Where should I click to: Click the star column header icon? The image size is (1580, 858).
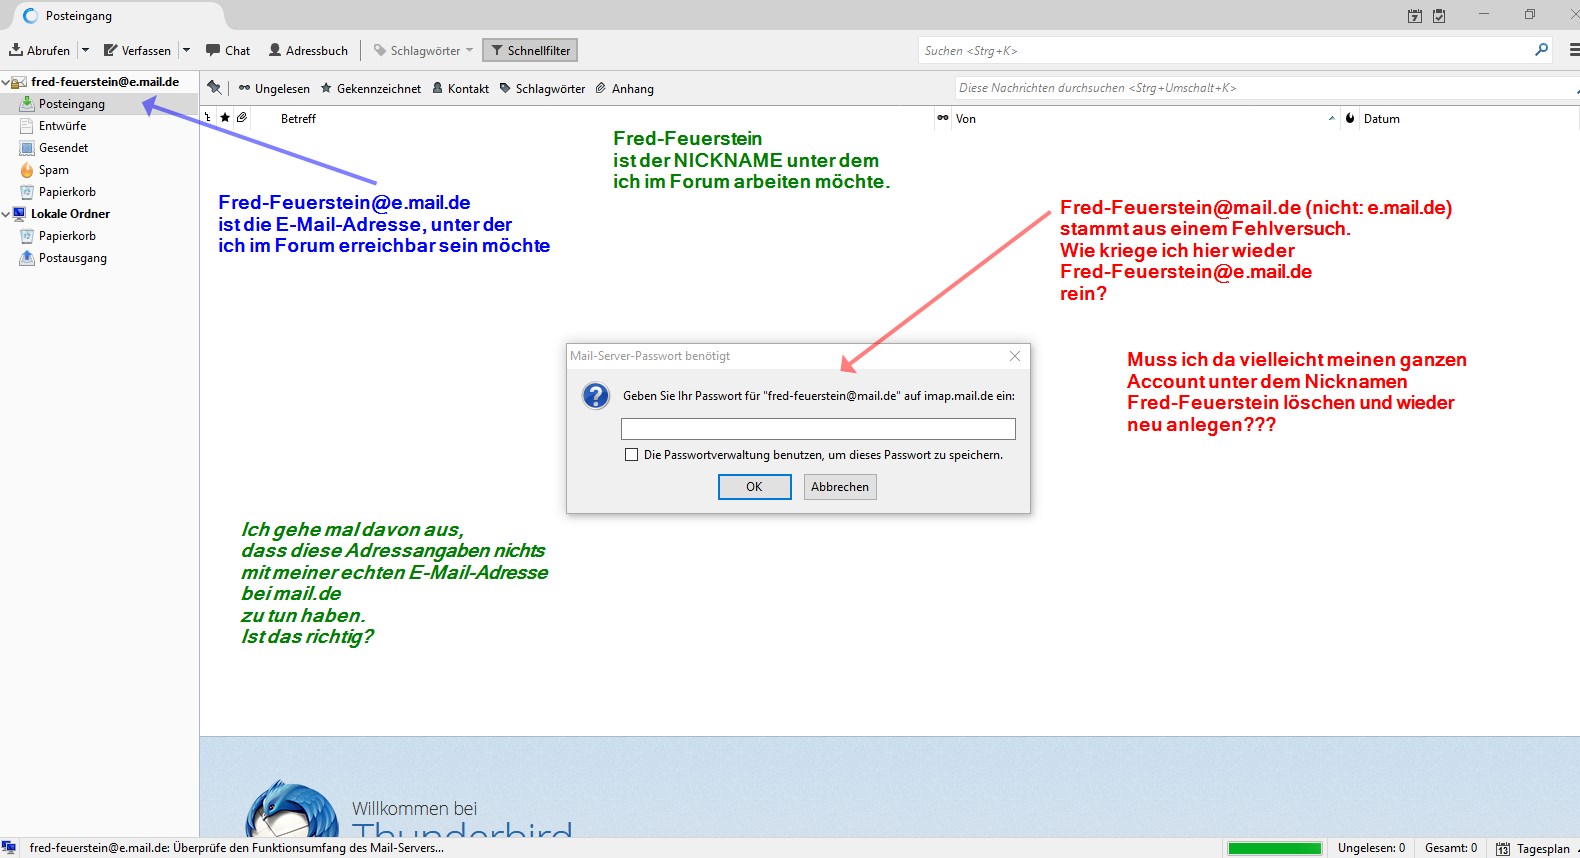[225, 118]
